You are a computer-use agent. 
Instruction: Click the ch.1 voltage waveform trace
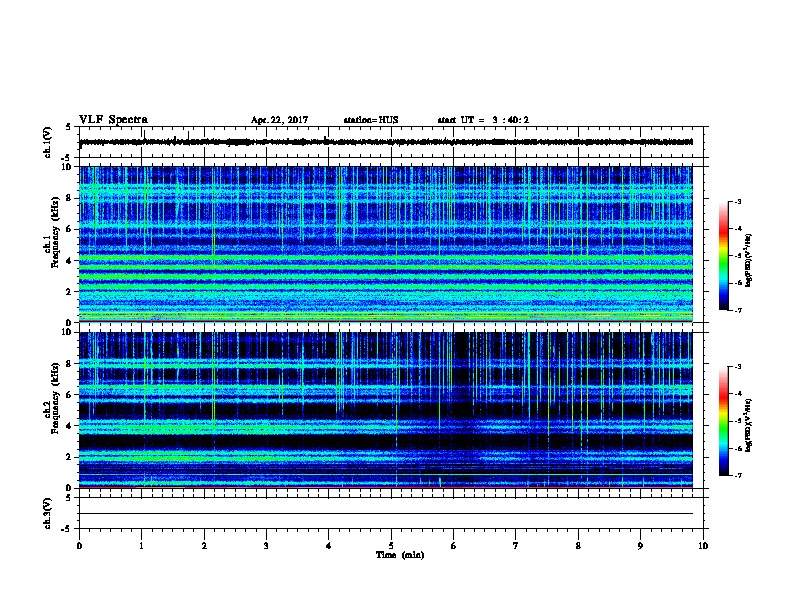(x=386, y=142)
